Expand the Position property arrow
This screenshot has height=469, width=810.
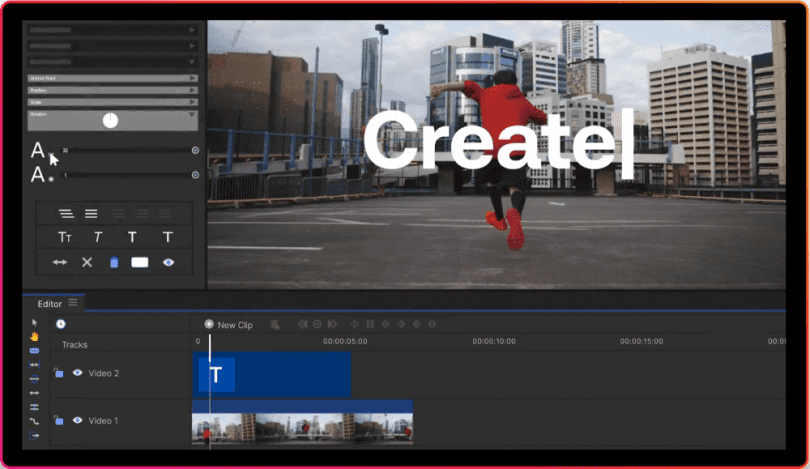tap(192, 90)
